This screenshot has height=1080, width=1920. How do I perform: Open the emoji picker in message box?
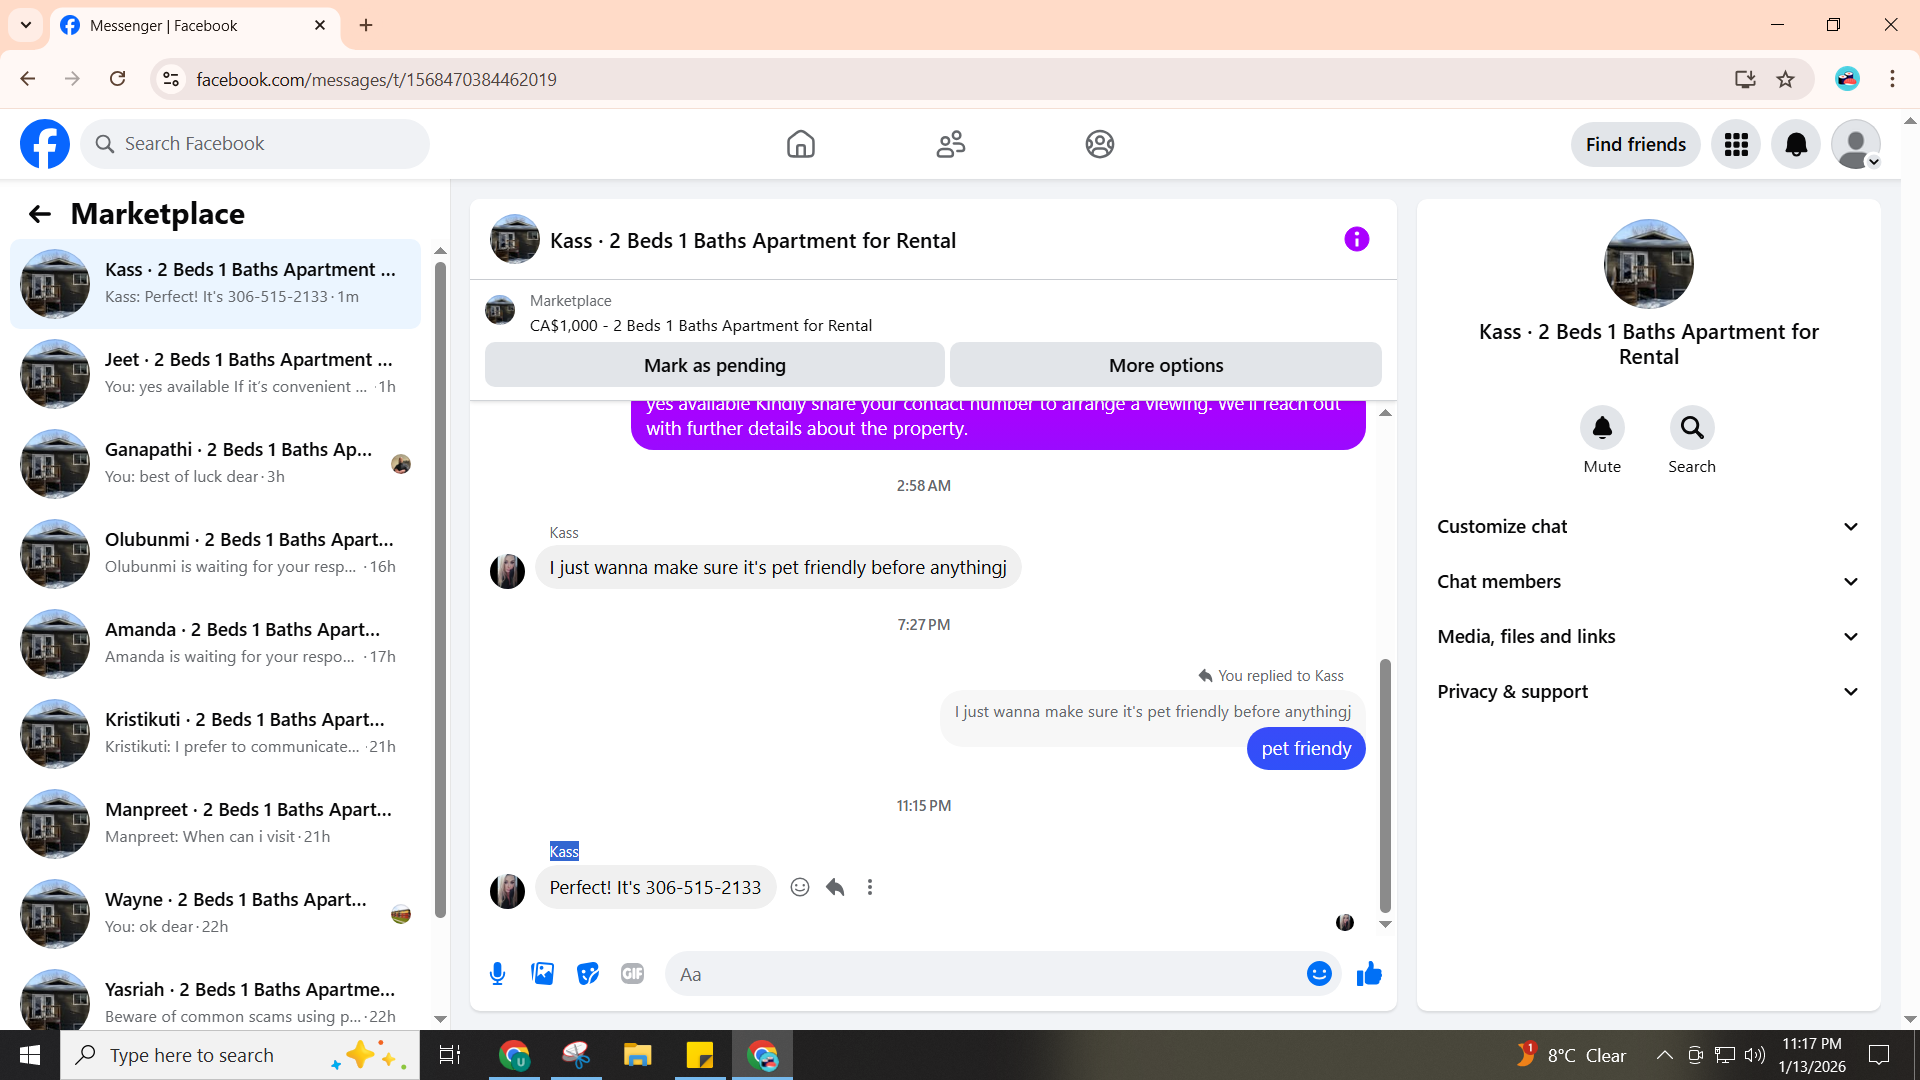pyautogui.click(x=1319, y=974)
